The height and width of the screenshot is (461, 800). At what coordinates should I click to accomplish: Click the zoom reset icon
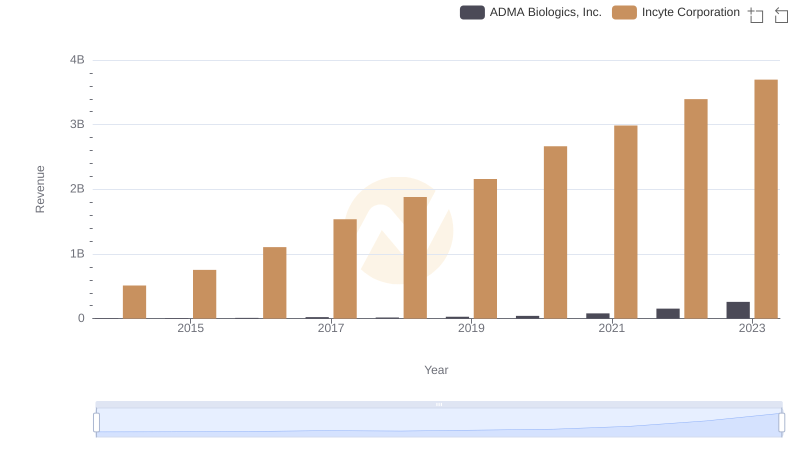781,15
